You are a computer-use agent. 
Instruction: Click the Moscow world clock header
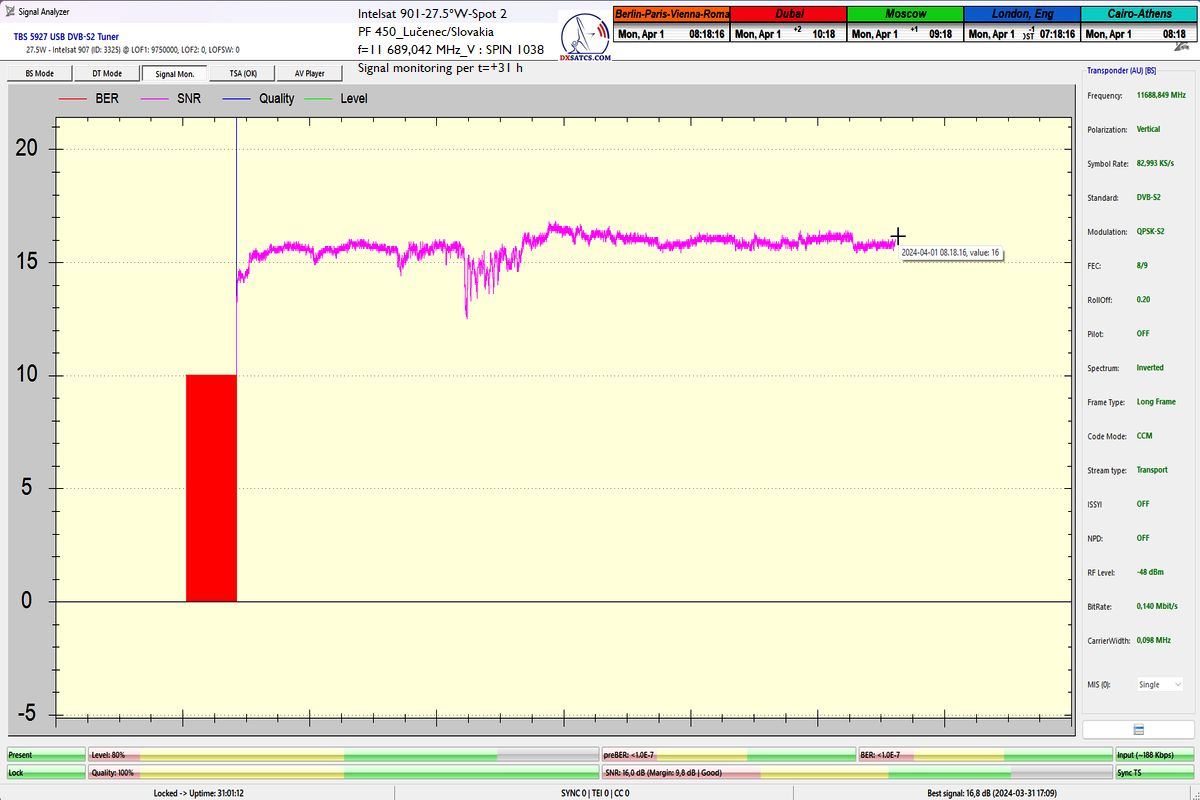[x=904, y=14]
